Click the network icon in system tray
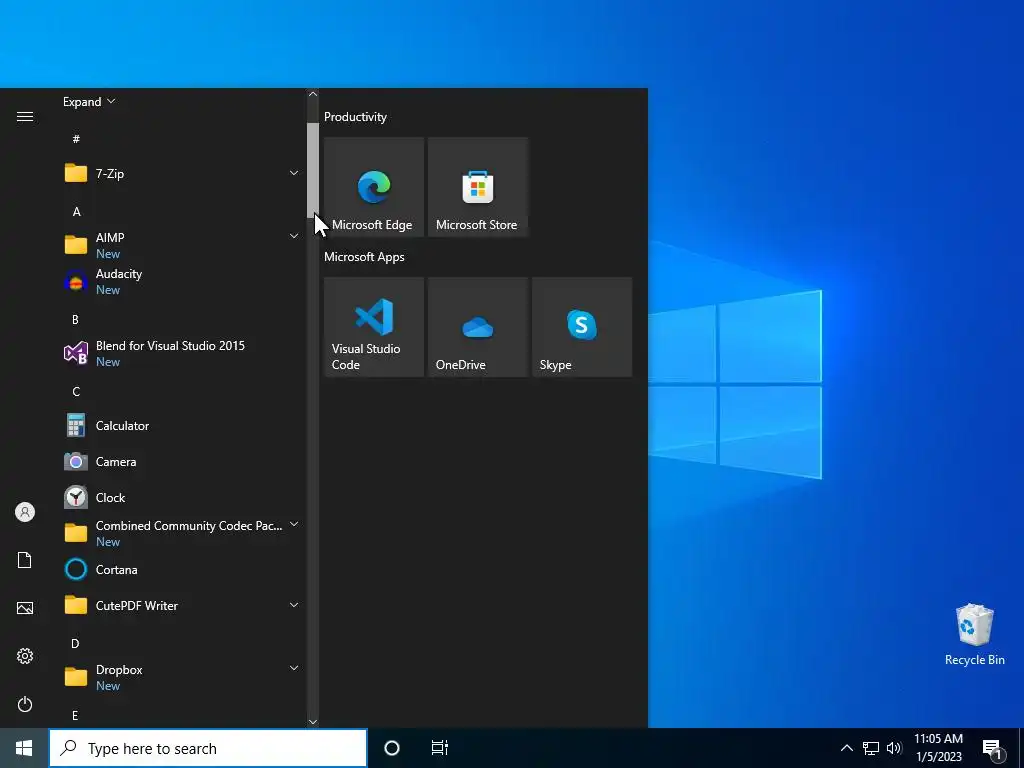Image resolution: width=1024 pixels, height=768 pixels. pos(871,748)
